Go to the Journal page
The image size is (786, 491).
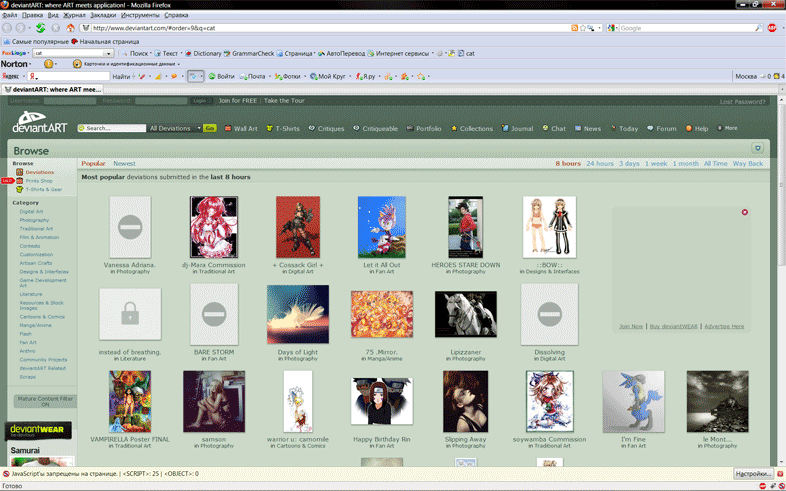pyautogui.click(x=517, y=129)
